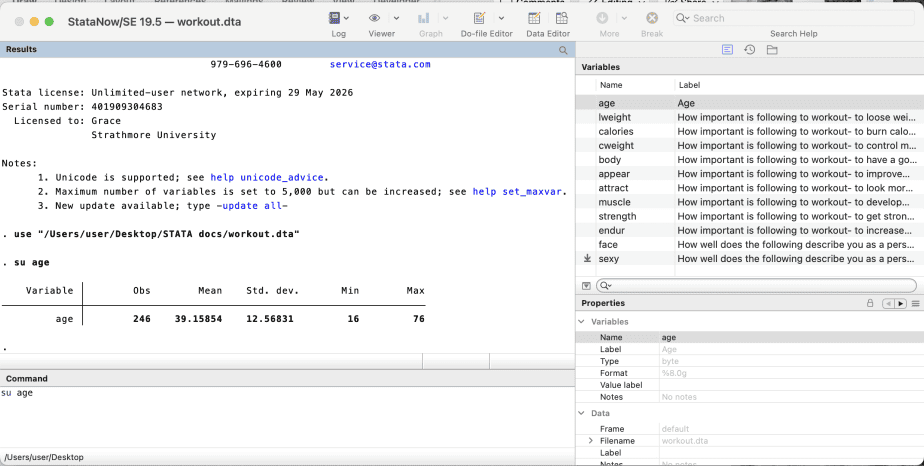Viewport: 924px width, 466px height.
Task: Select the appear variable row
Action: [x=750, y=174]
